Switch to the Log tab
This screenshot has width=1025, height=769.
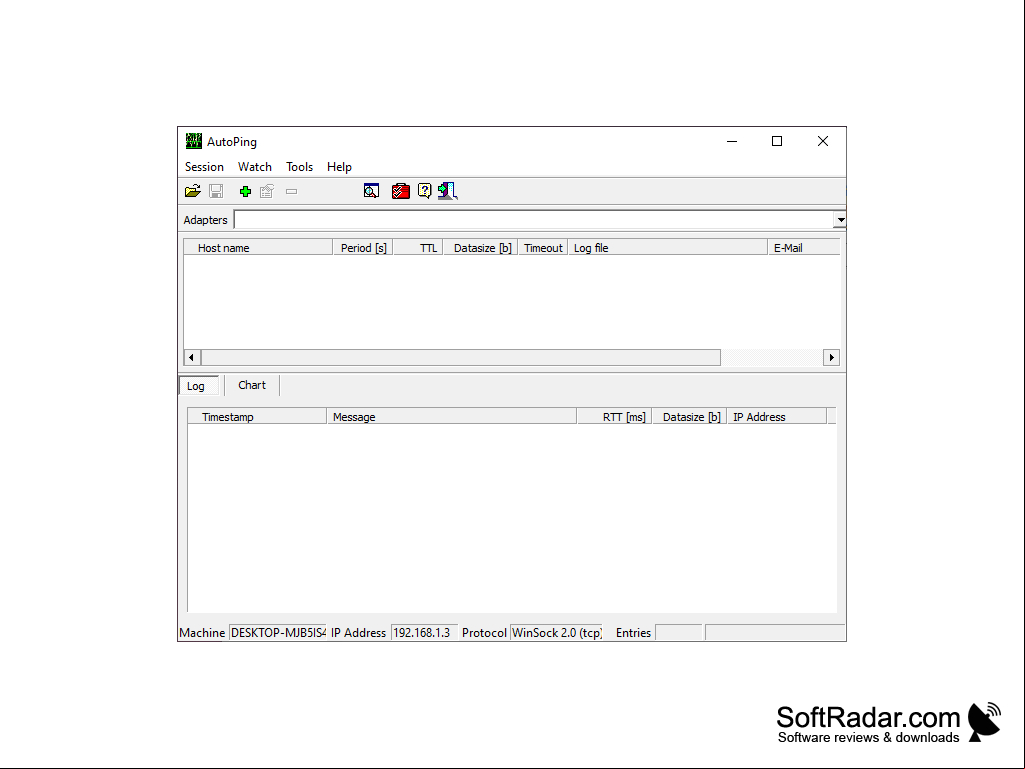[199, 386]
